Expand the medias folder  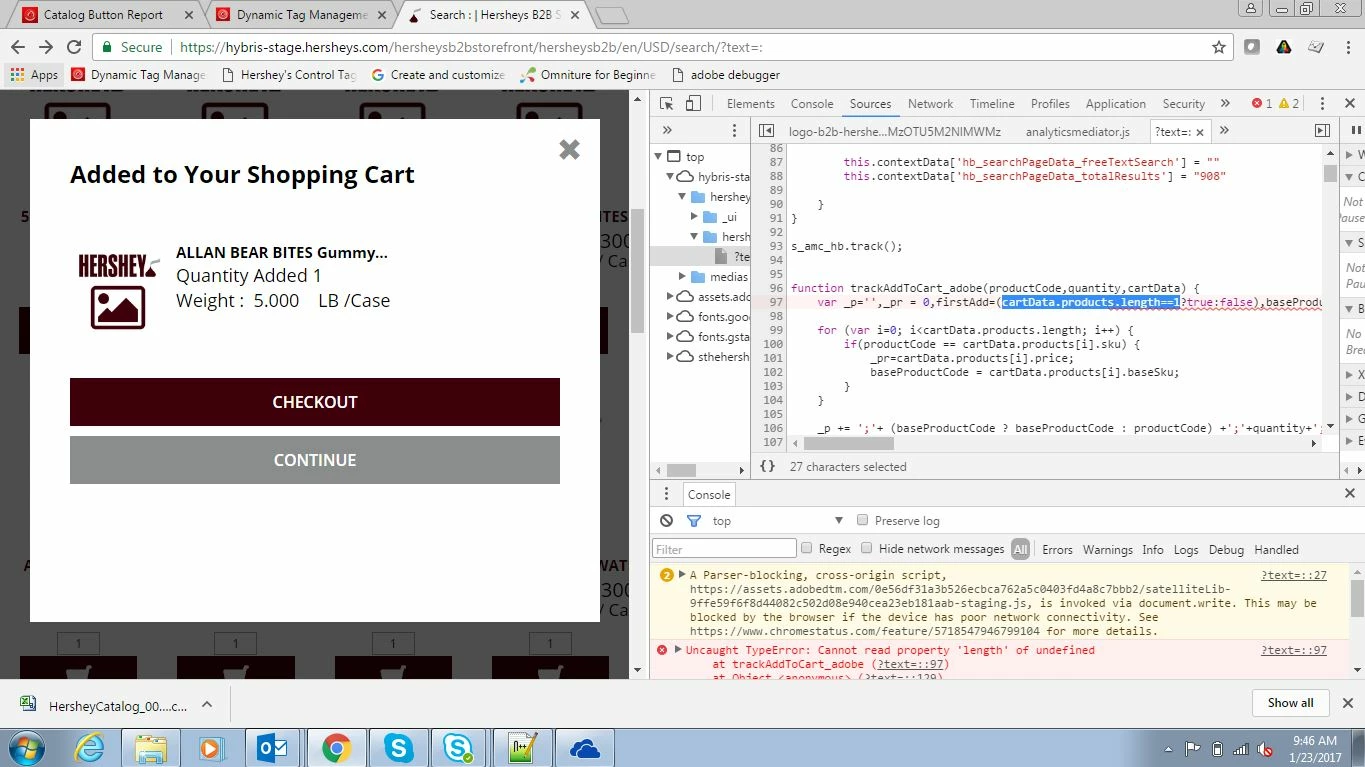tap(683, 277)
